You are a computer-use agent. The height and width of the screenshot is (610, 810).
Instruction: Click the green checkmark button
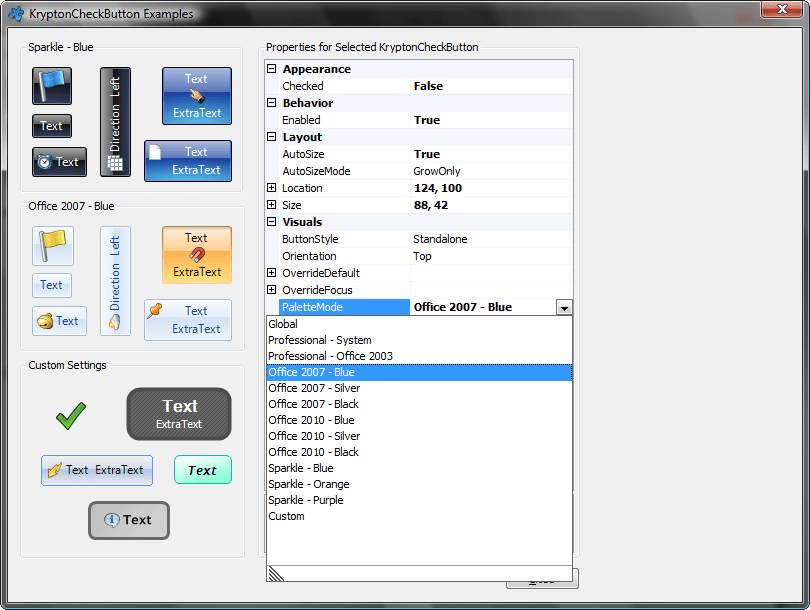(x=71, y=415)
